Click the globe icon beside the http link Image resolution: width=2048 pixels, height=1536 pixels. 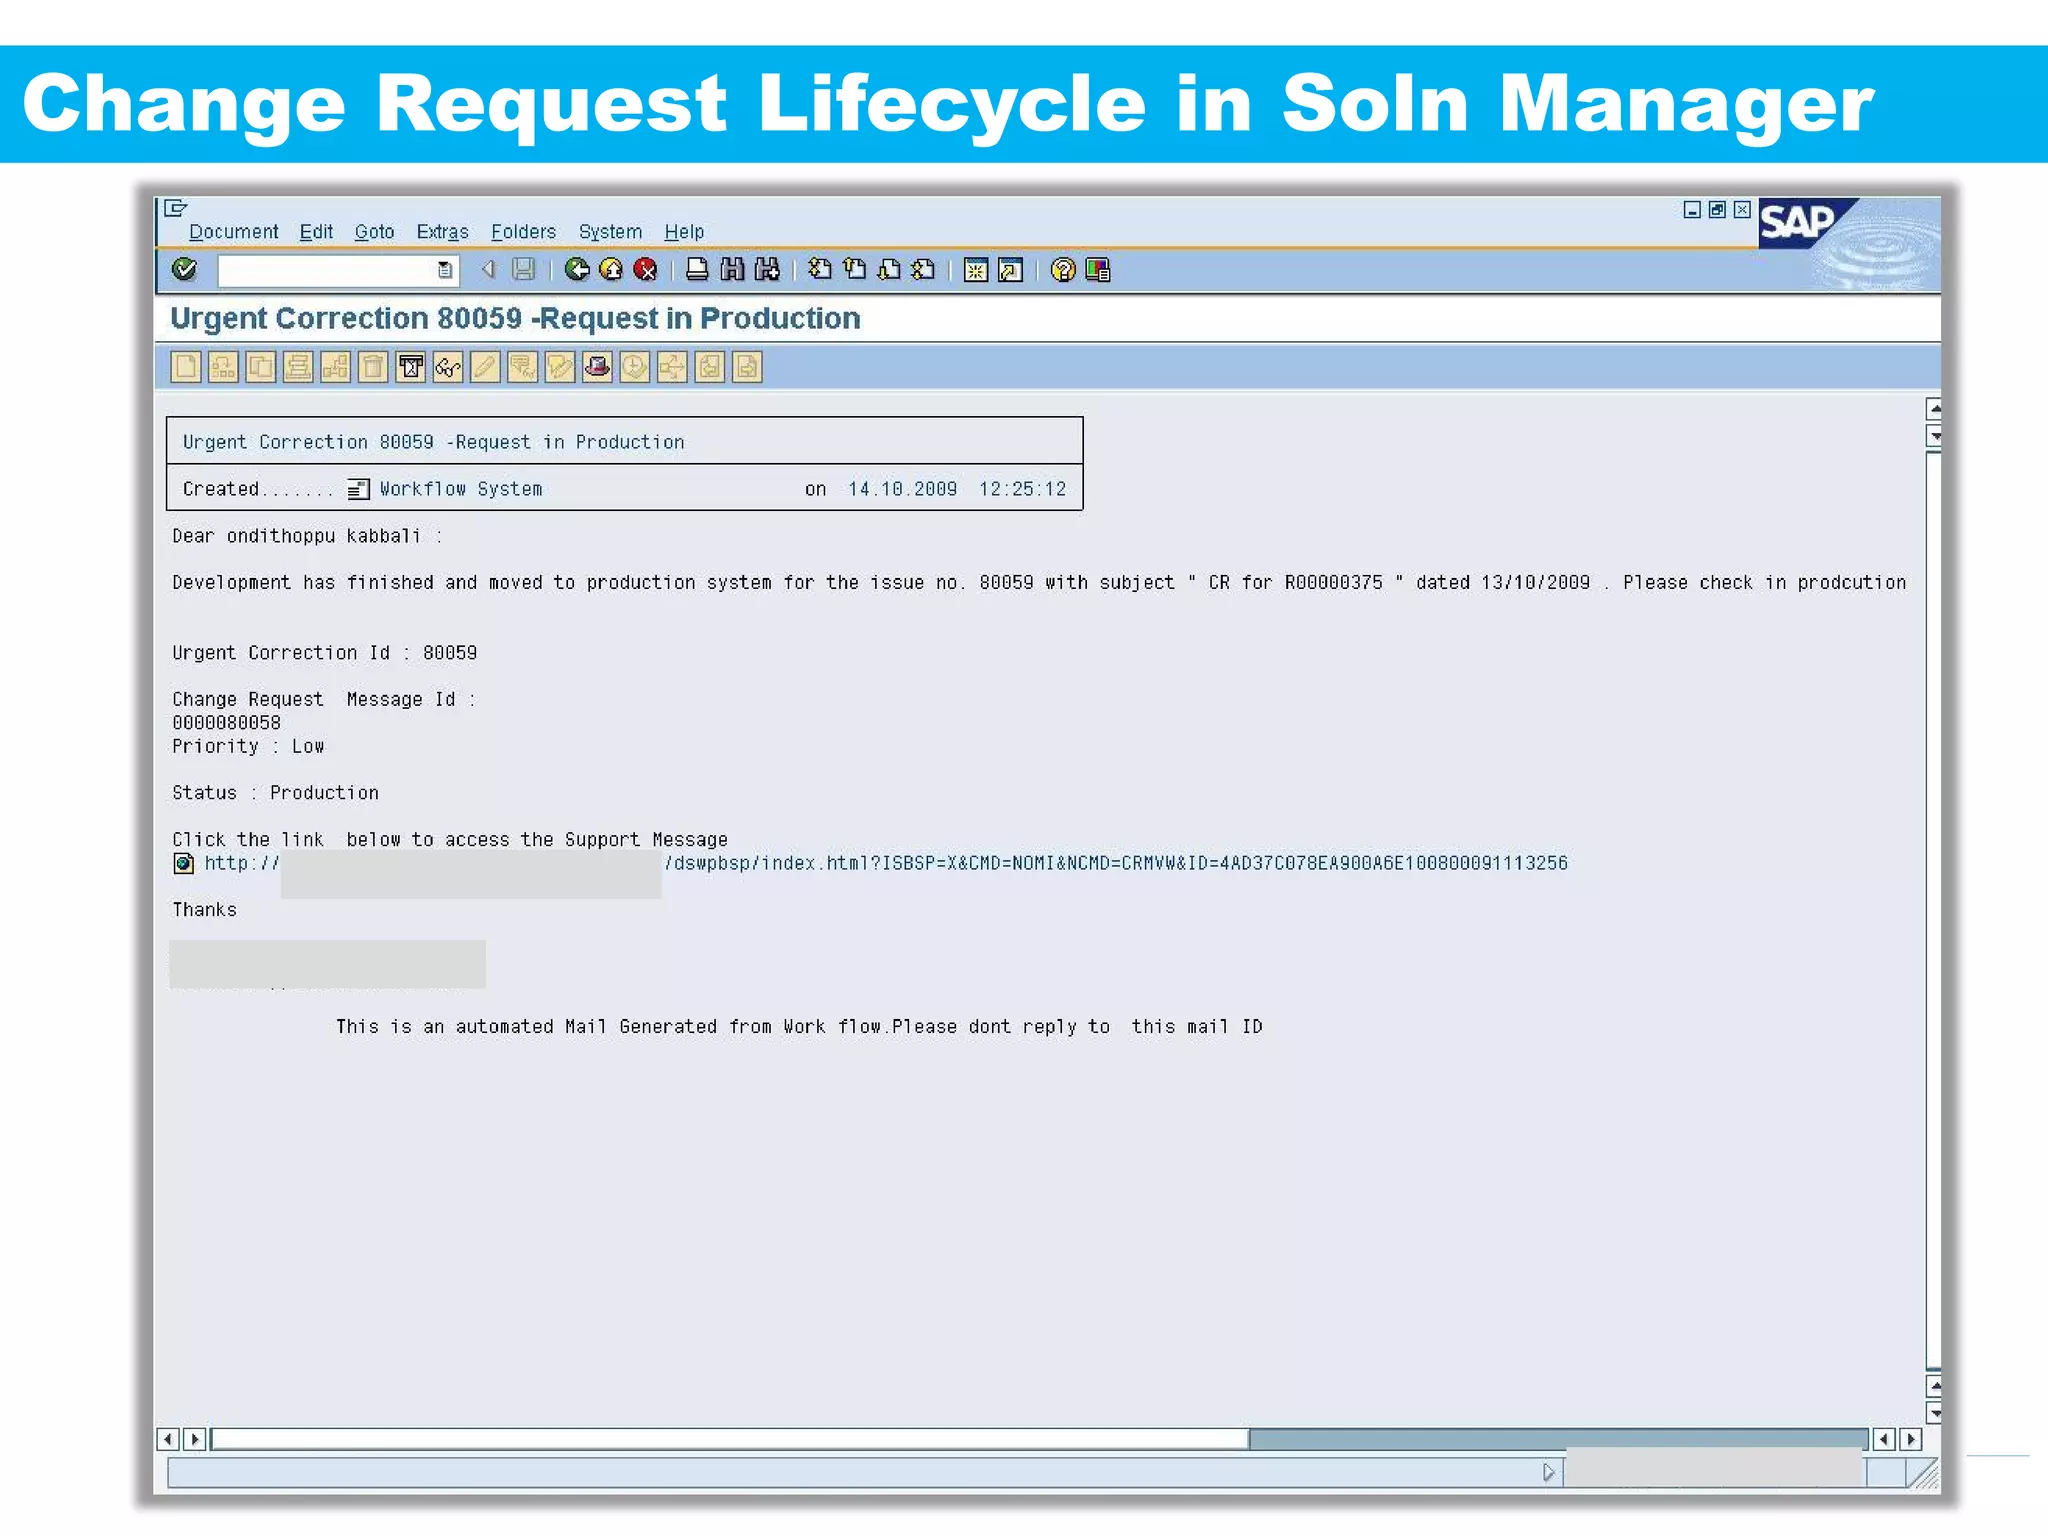[x=184, y=863]
